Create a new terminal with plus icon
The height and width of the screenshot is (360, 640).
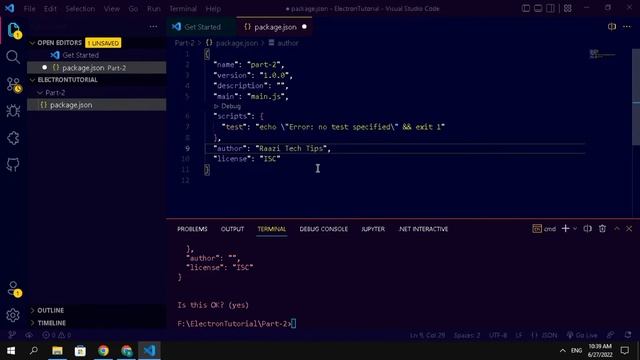(x=565, y=229)
